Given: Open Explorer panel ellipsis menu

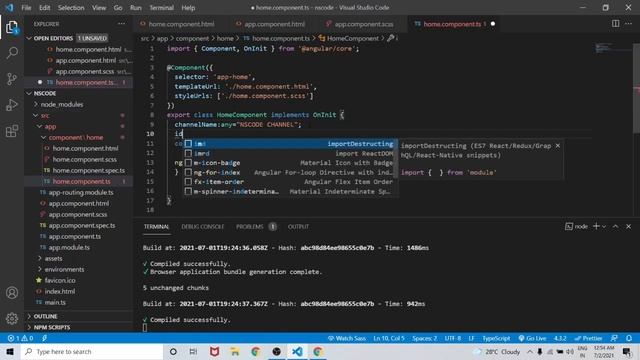Looking at the screenshot, I should click(122, 24).
